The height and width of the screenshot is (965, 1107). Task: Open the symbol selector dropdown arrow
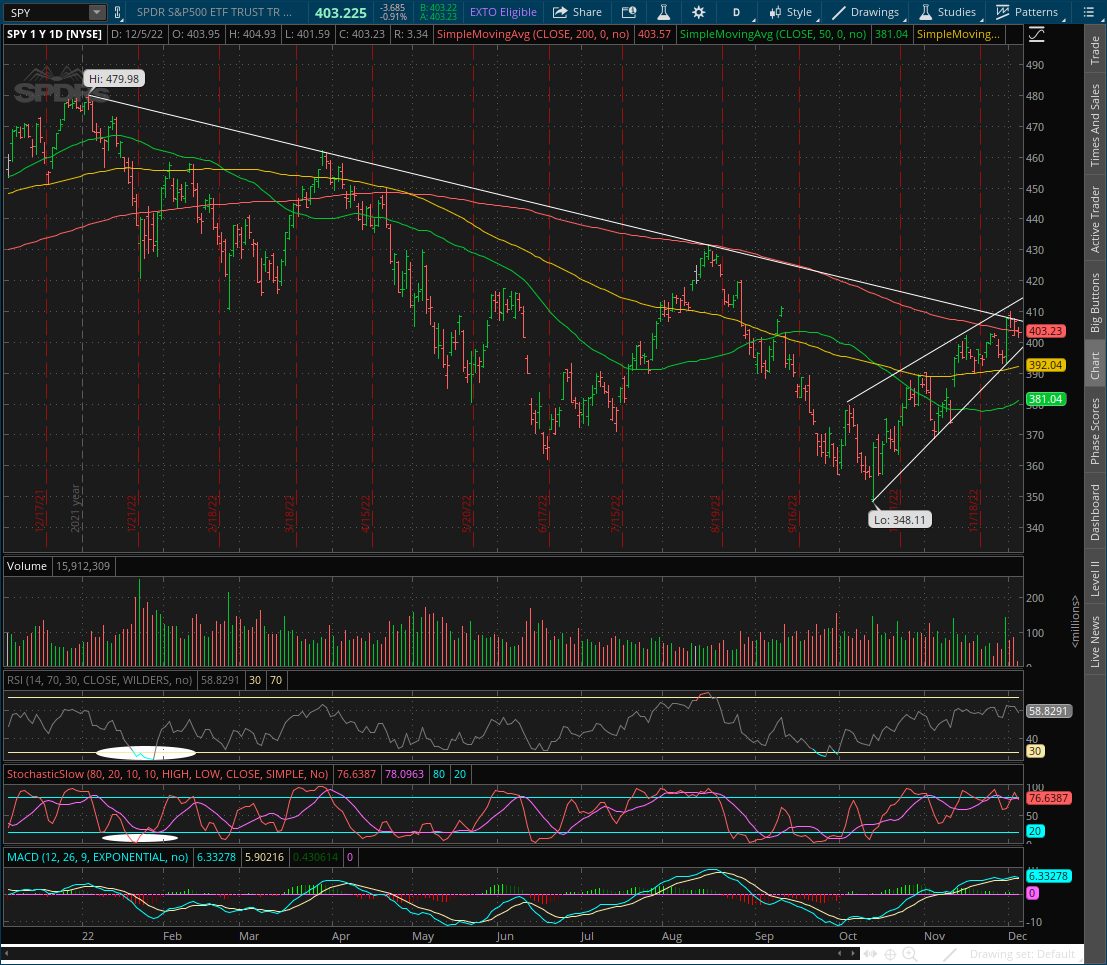click(97, 12)
